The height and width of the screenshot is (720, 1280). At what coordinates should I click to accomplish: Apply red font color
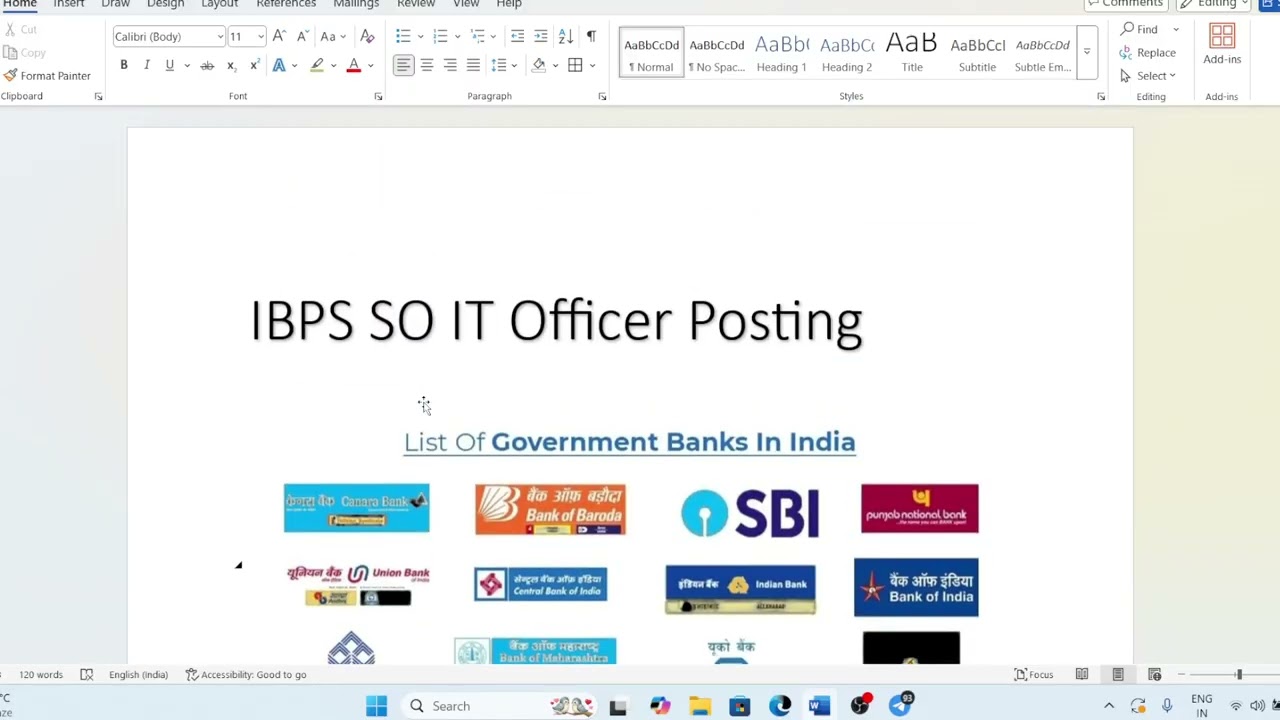353,65
